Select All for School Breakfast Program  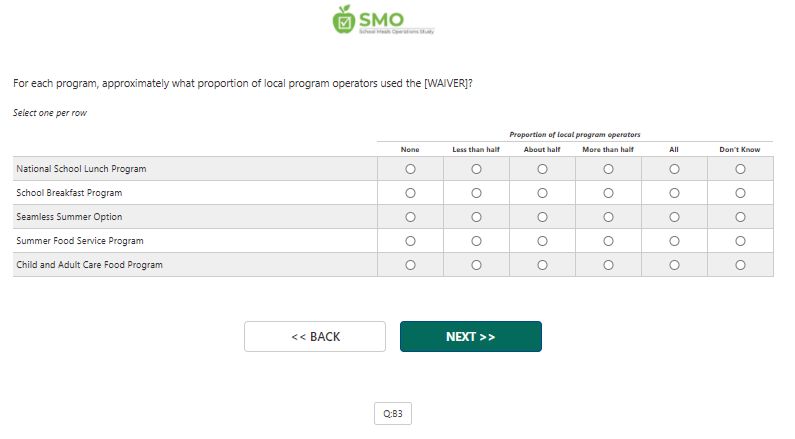tap(674, 193)
